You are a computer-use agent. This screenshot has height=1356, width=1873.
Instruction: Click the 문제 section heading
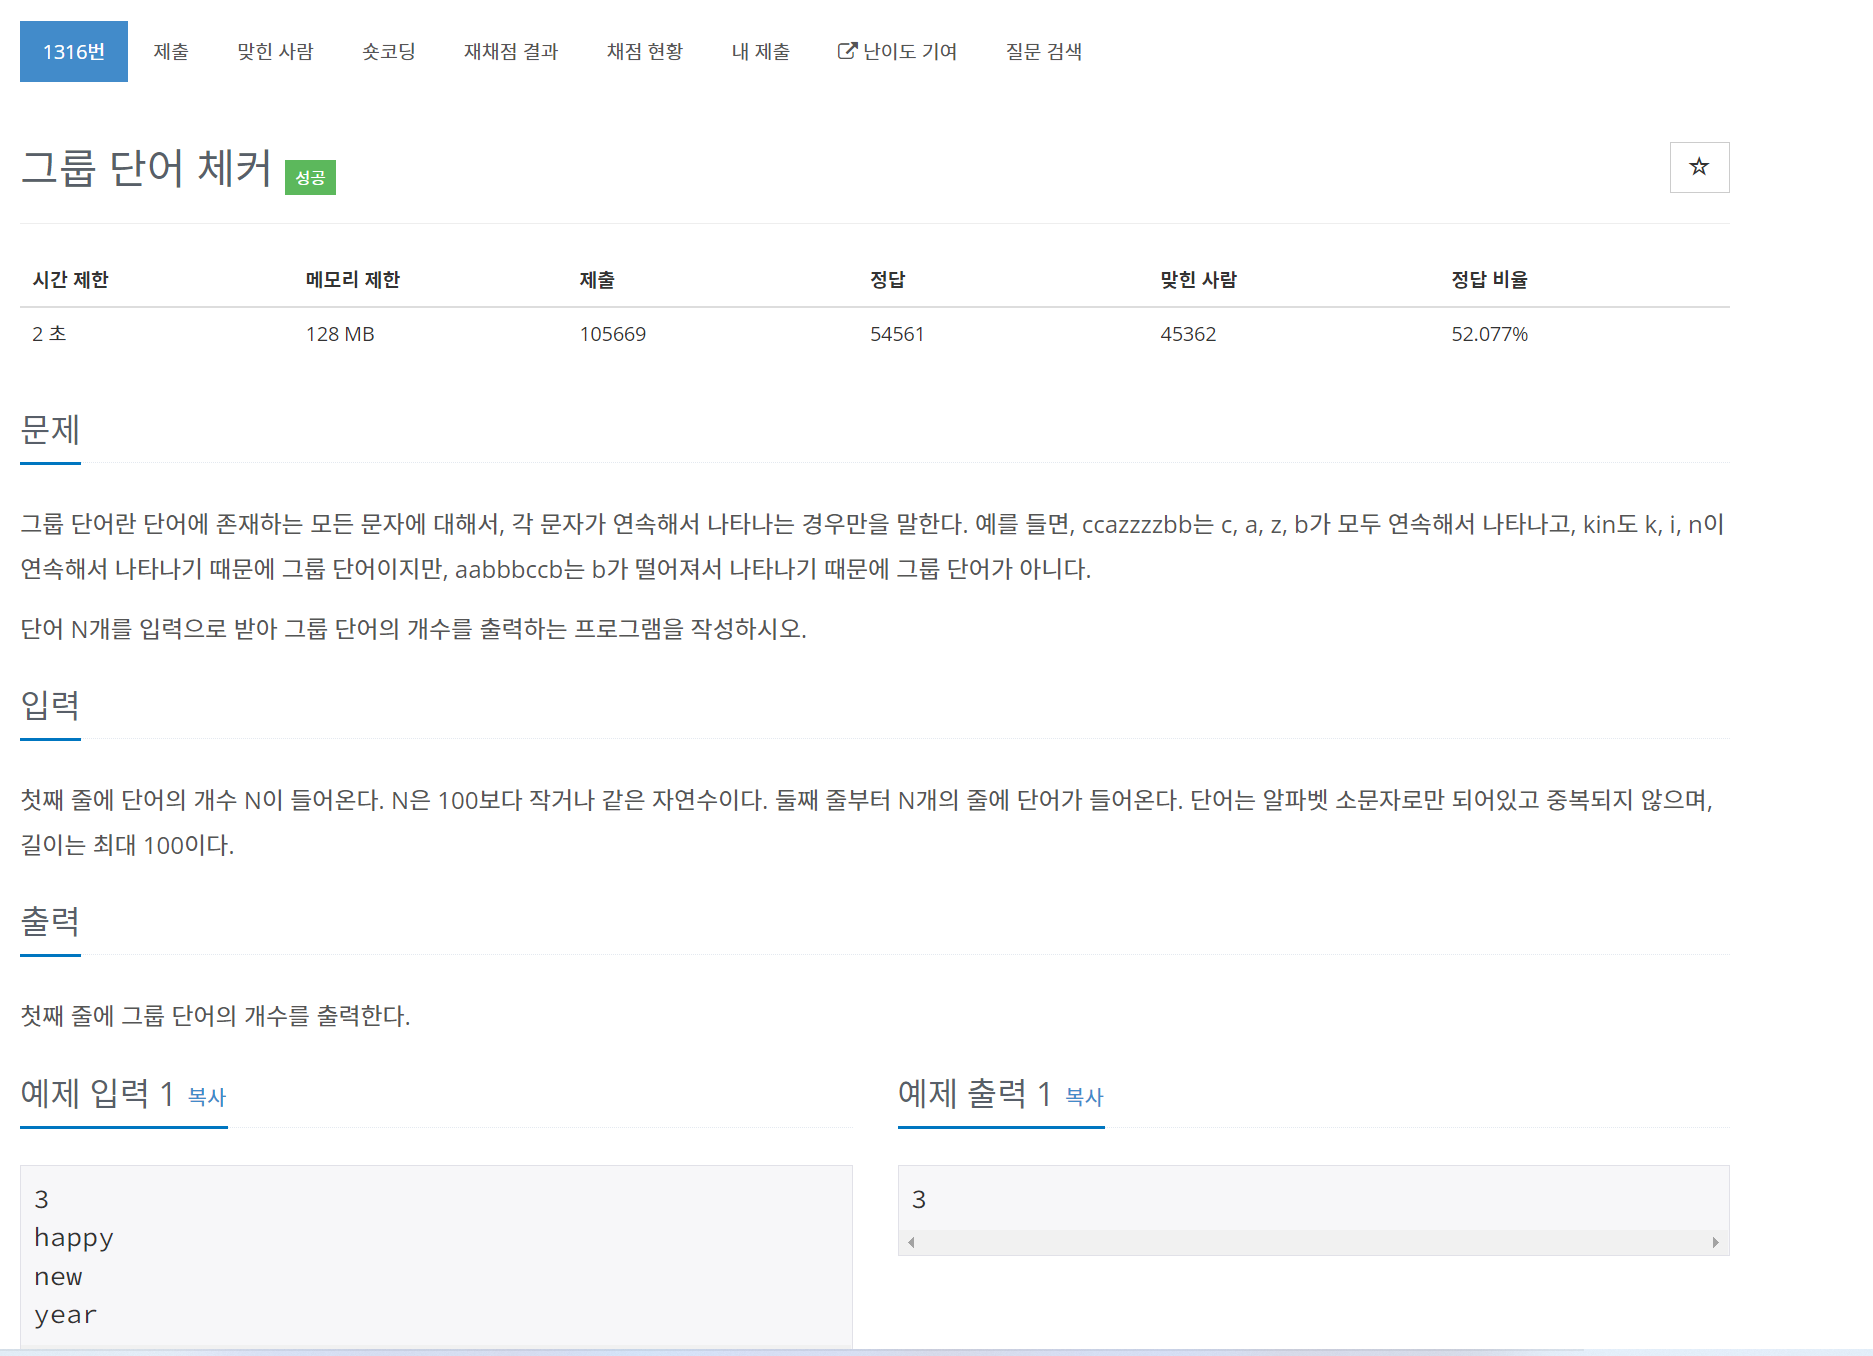coord(50,430)
